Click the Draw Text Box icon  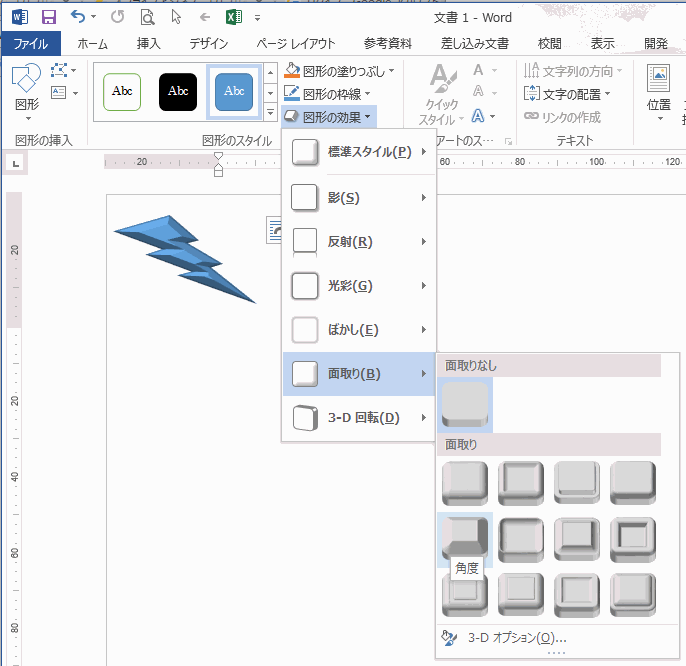point(59,93)
